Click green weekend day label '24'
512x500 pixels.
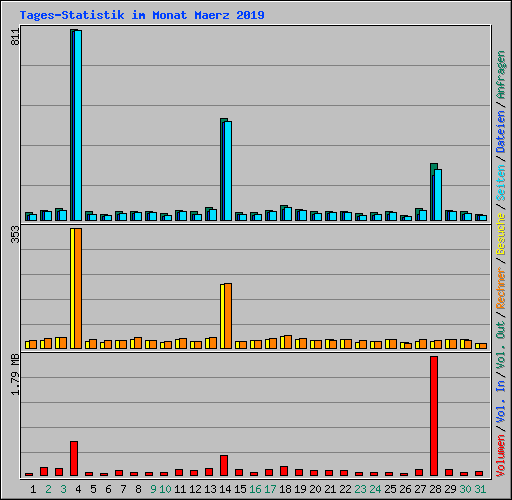pyautogui.click(x=375, y=489)
